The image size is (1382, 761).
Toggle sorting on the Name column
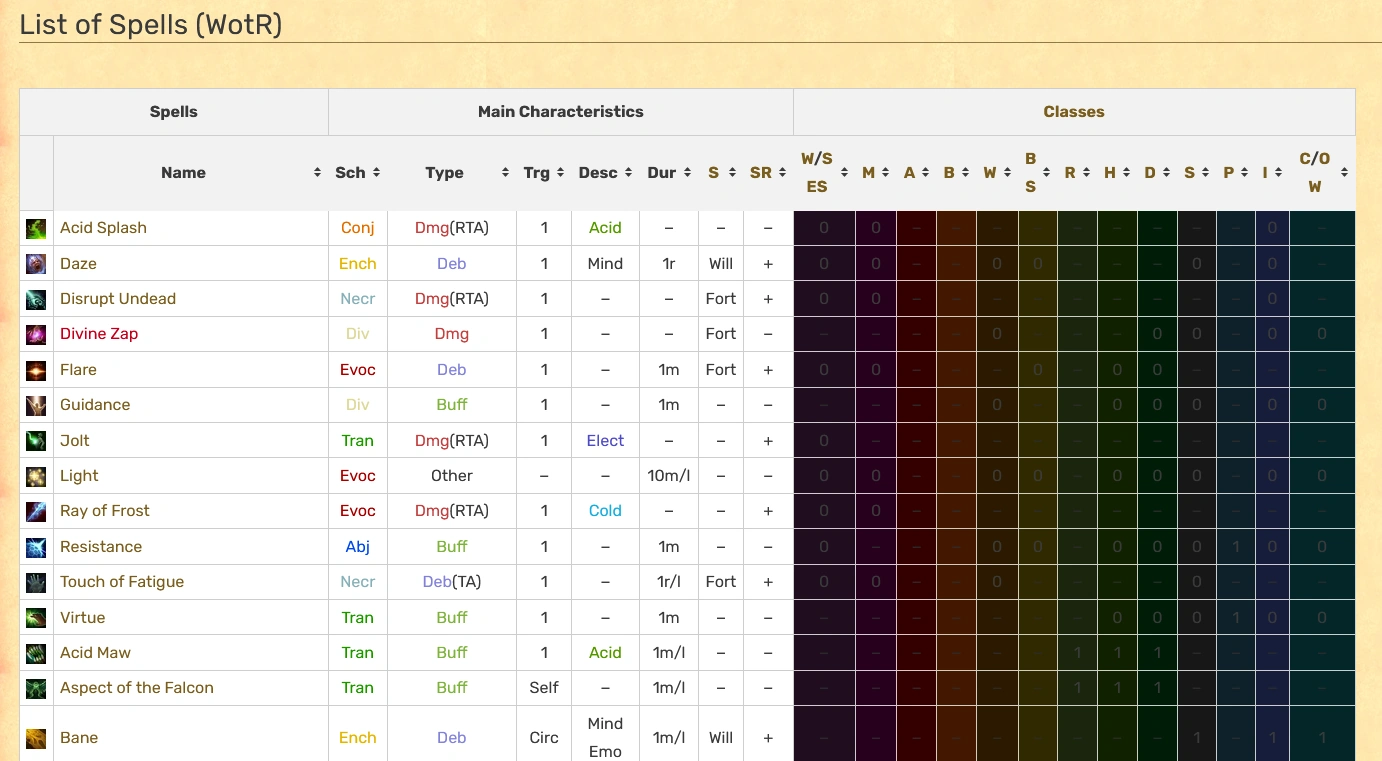point(317,172)
